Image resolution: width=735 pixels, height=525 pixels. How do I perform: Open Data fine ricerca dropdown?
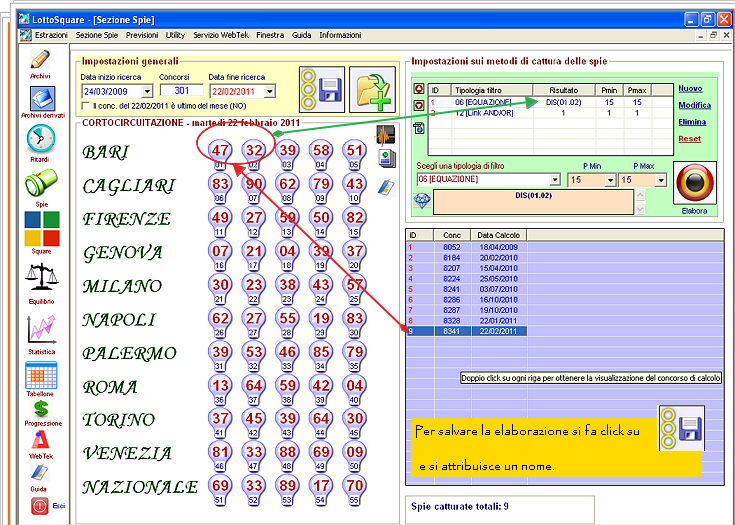tap(270, 91)
